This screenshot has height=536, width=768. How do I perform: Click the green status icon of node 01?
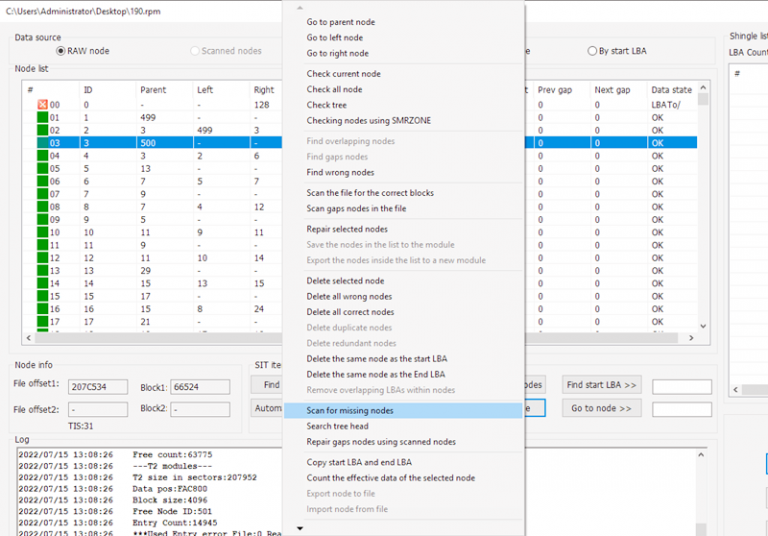coord(42,118)
